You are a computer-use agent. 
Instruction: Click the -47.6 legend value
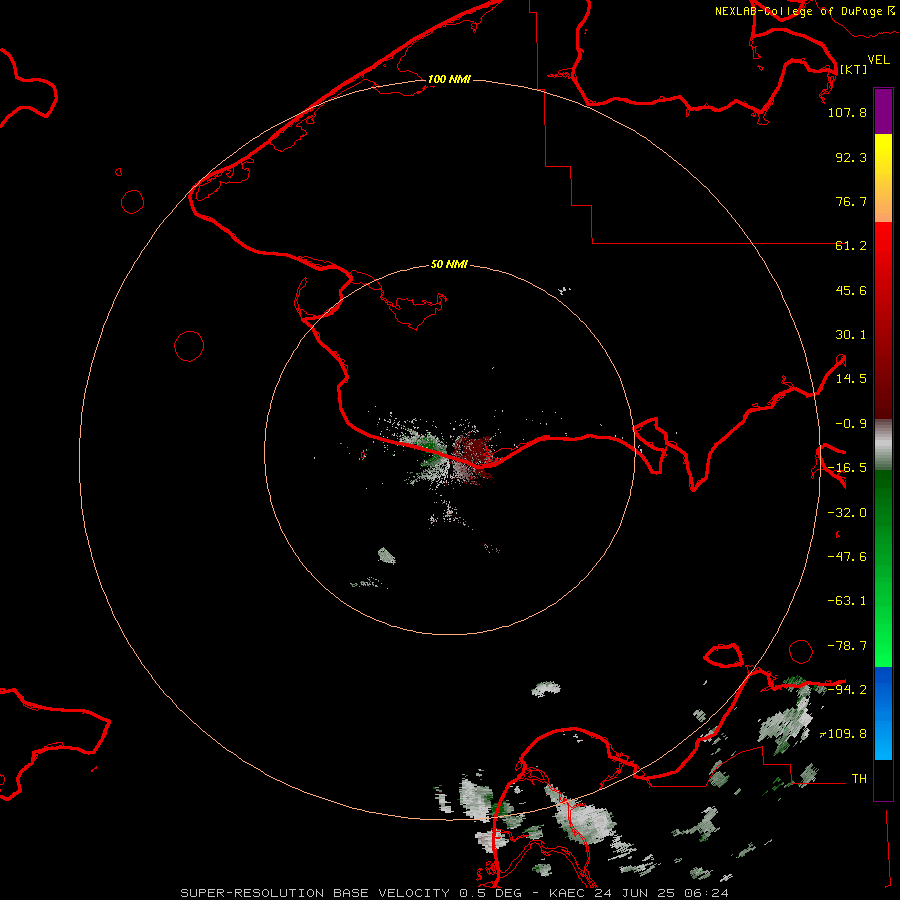(x=847, y=557)
